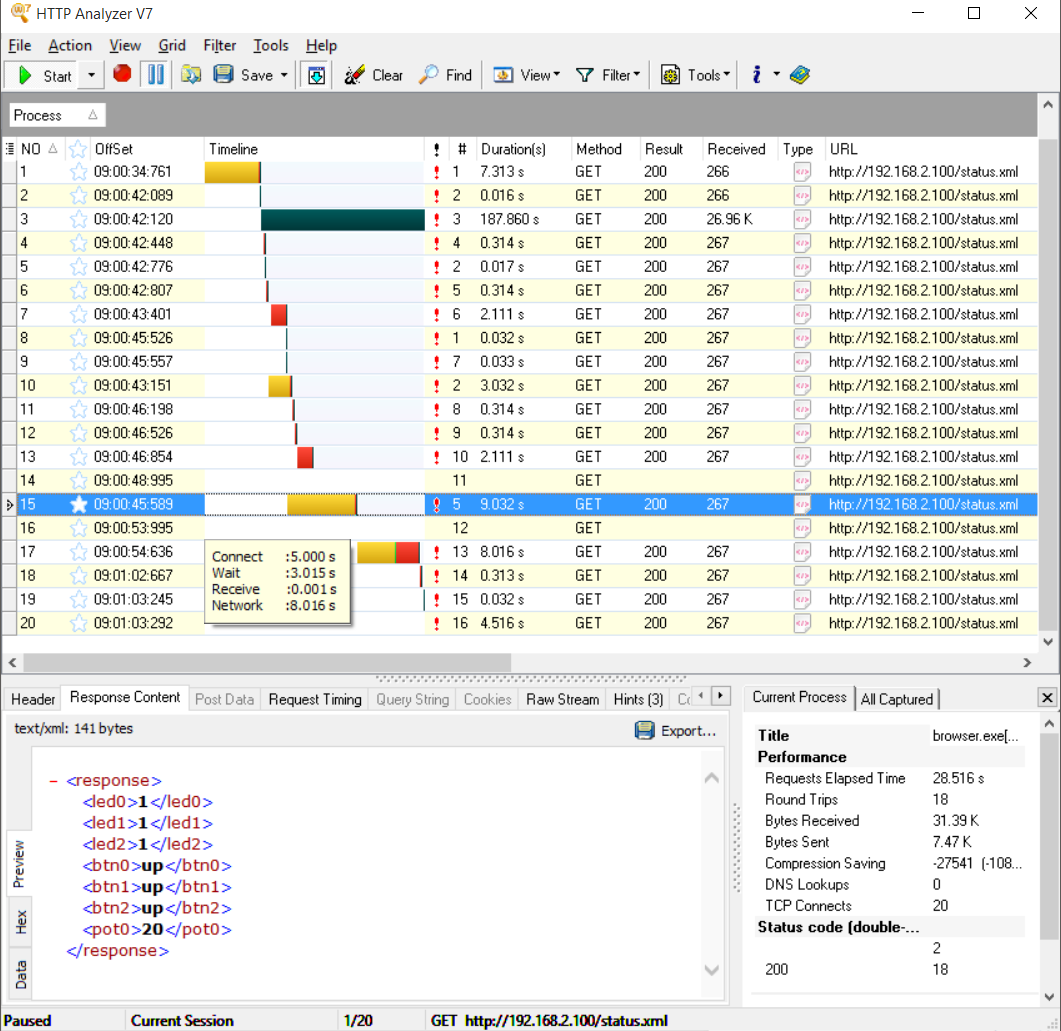This screenshot has width=1061, height=1031.
Task: Click the row 3 dark green timeline bar
Action: (342, 219)
